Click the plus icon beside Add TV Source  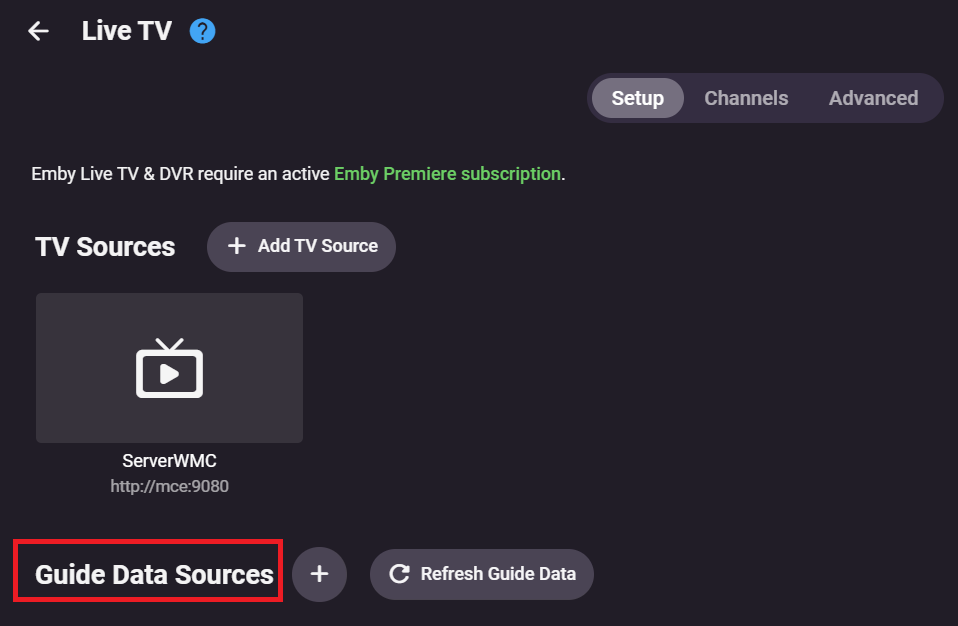click(237, 246)
